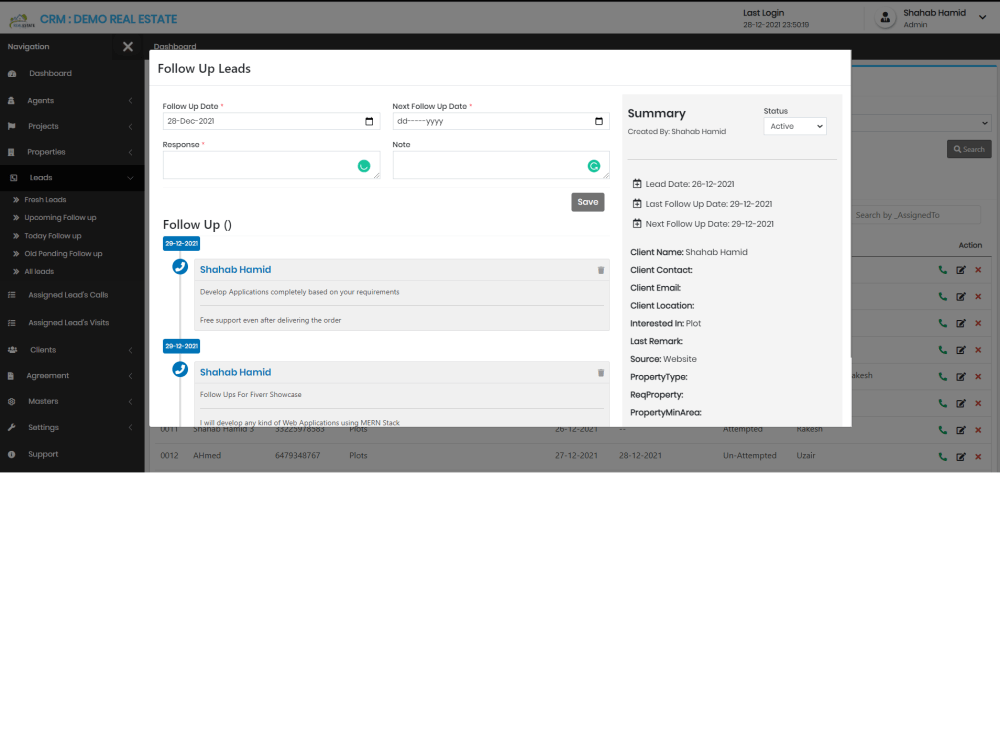
Task: Click the Follow Up Date field
Action: click(271, 121)
